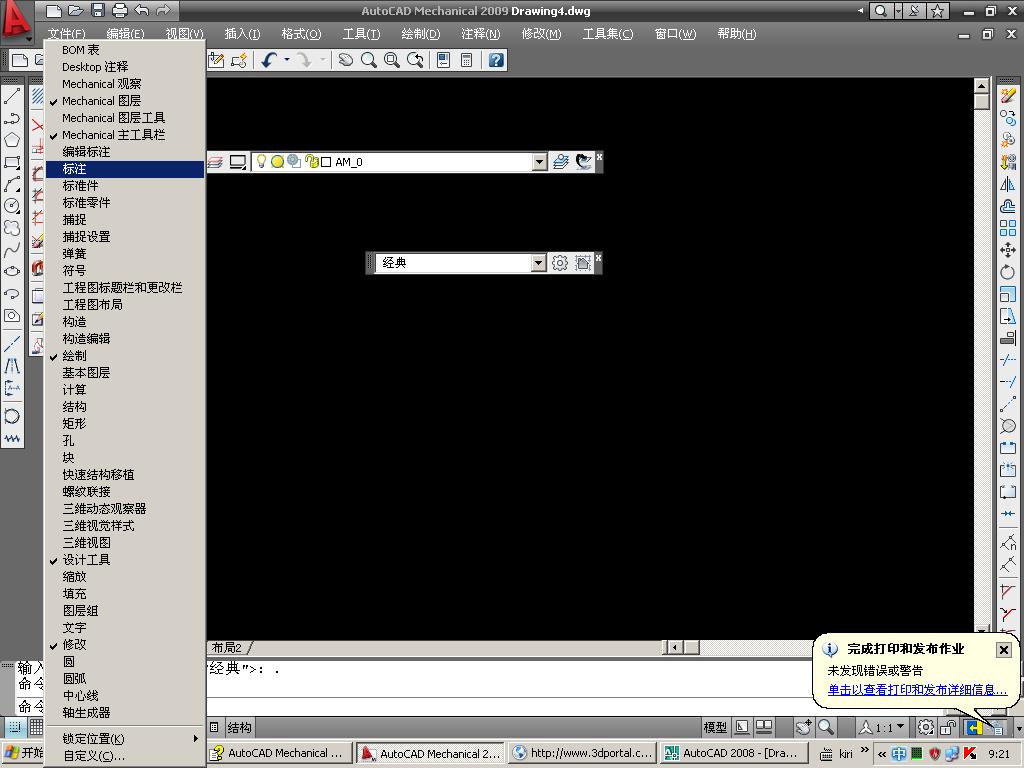Select the Spline tool in left toolbar
The width and height of the screenshot is (1024, 768).
point(12,250)
